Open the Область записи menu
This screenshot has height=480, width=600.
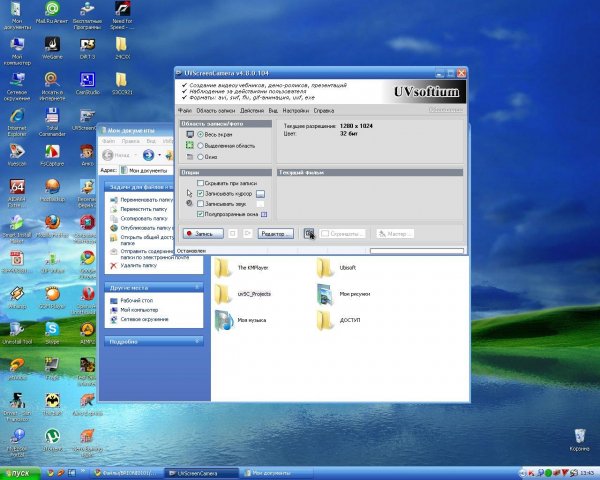216,111
